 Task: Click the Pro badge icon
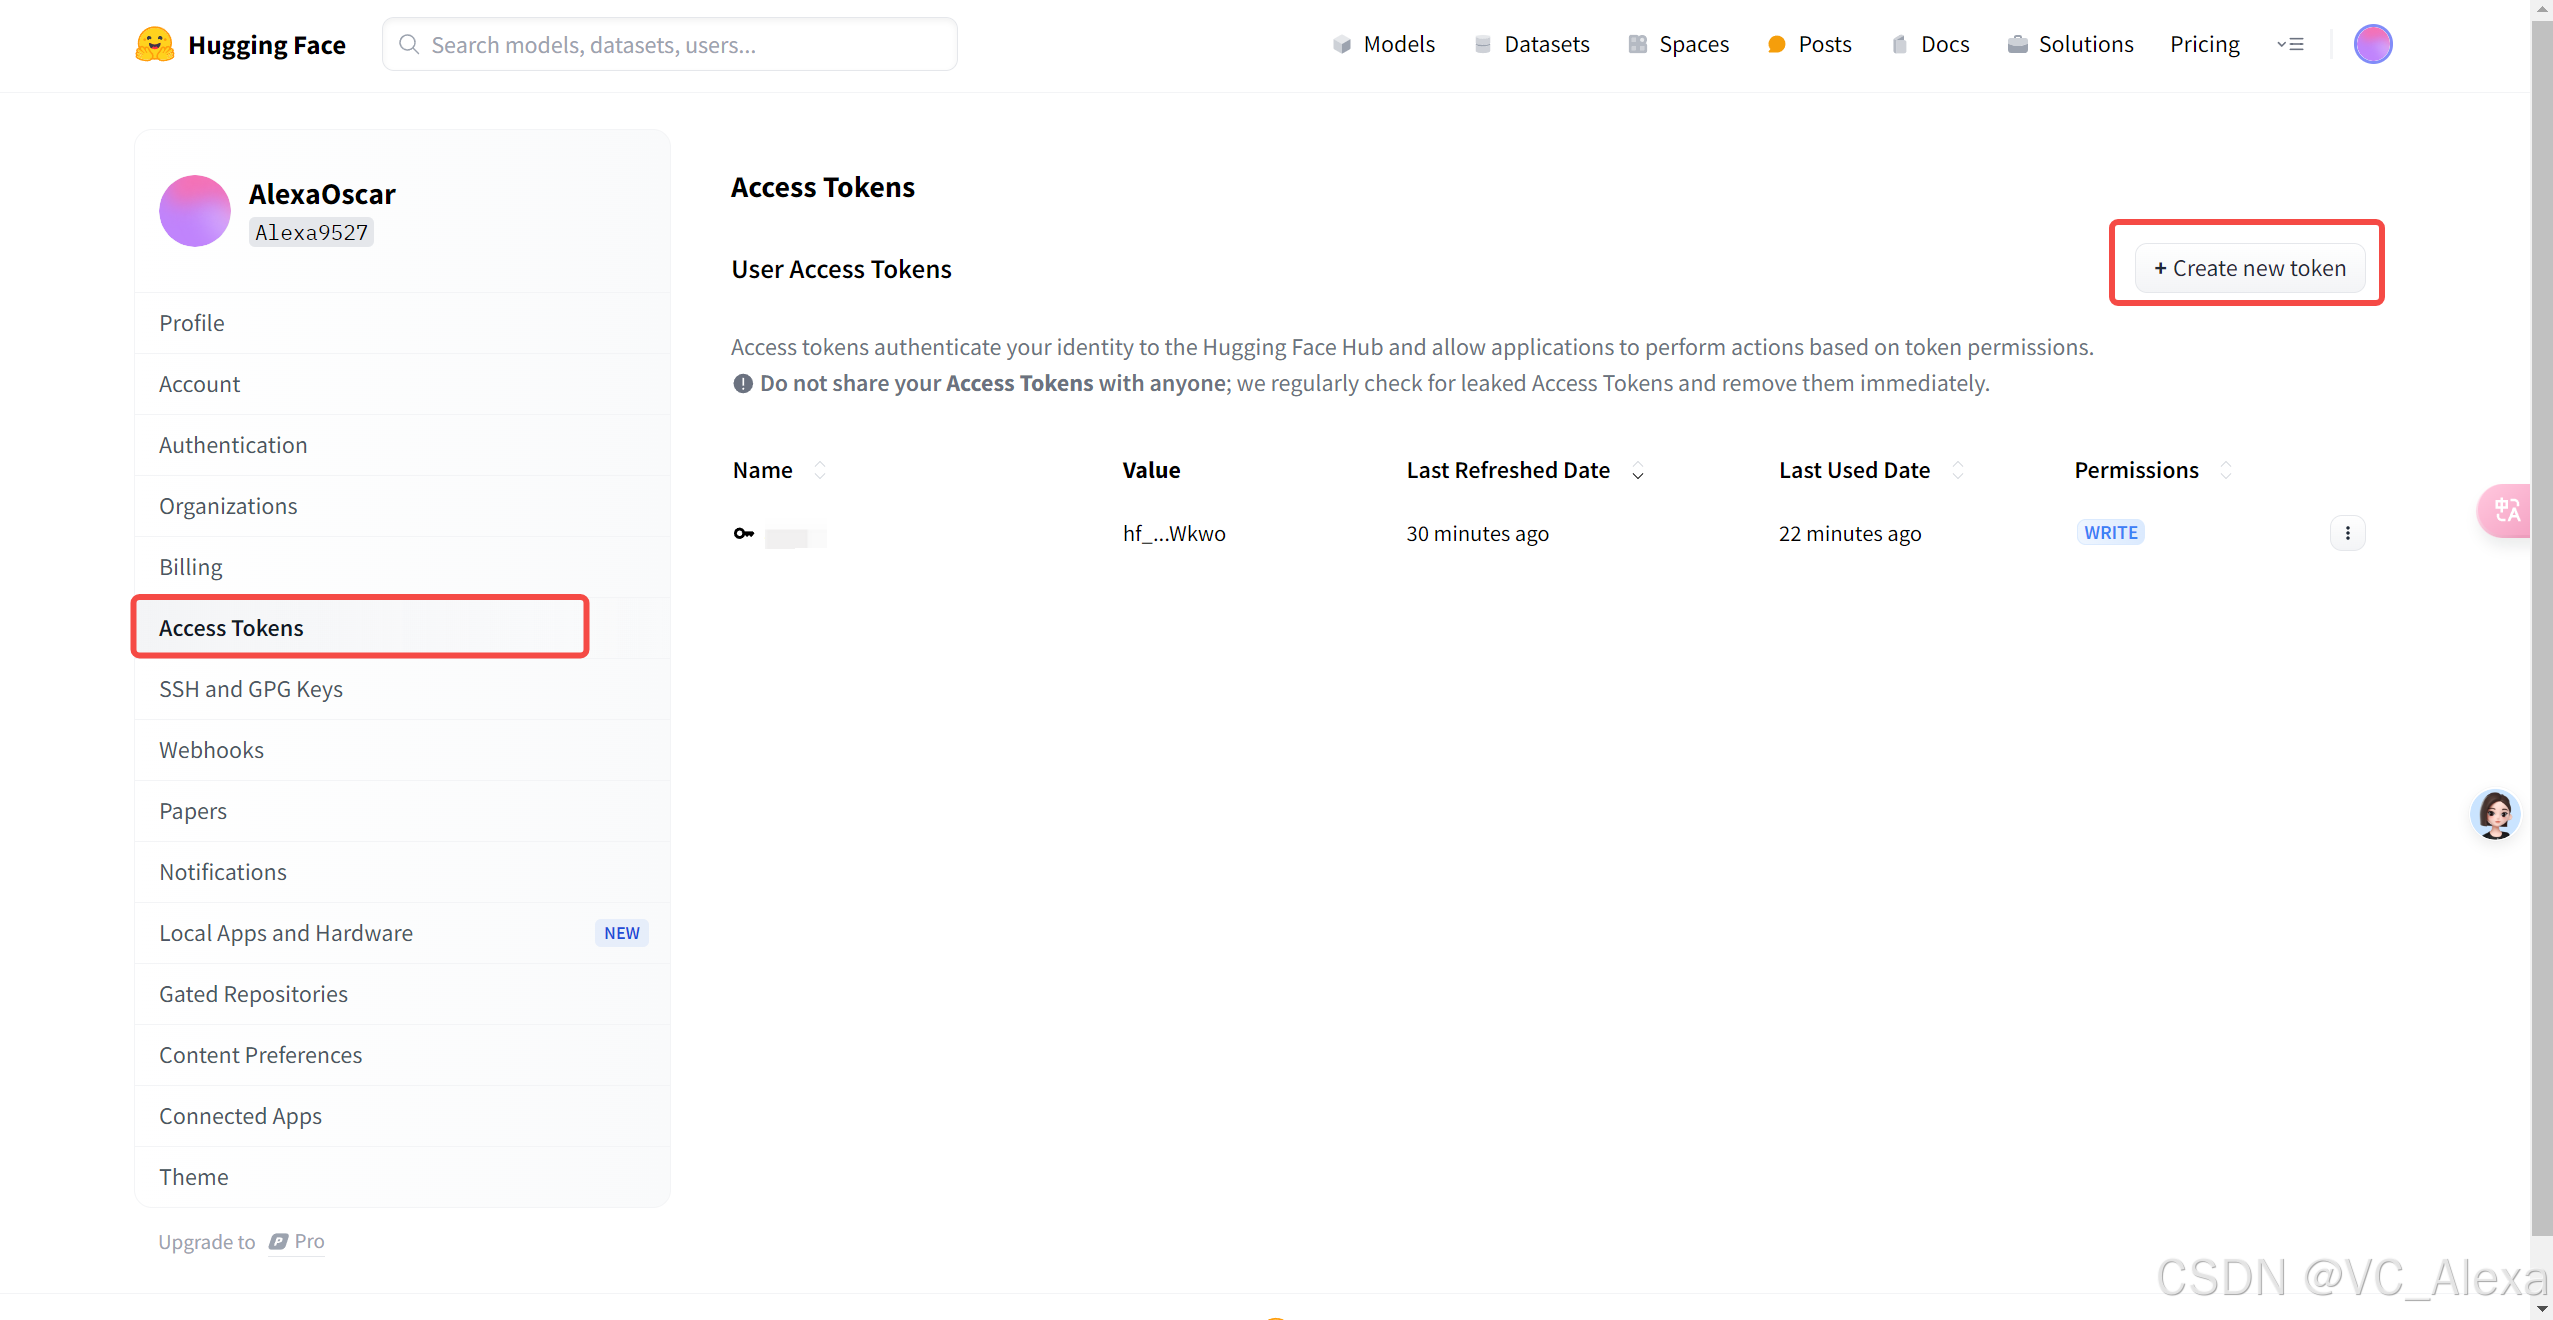point(278,1241)
